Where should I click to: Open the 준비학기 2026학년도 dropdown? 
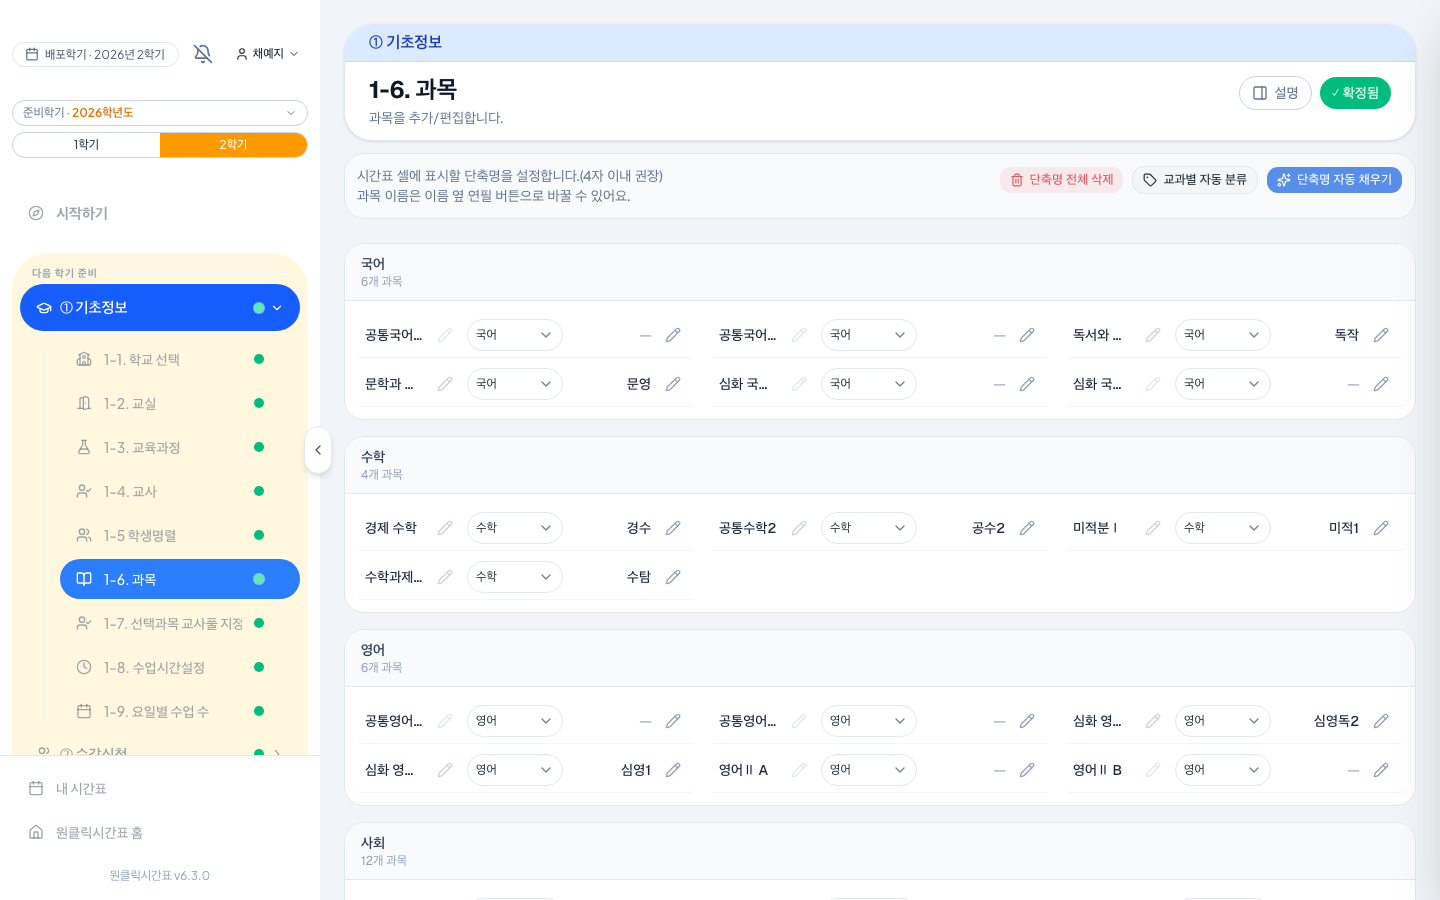click(x=160, y=113)
